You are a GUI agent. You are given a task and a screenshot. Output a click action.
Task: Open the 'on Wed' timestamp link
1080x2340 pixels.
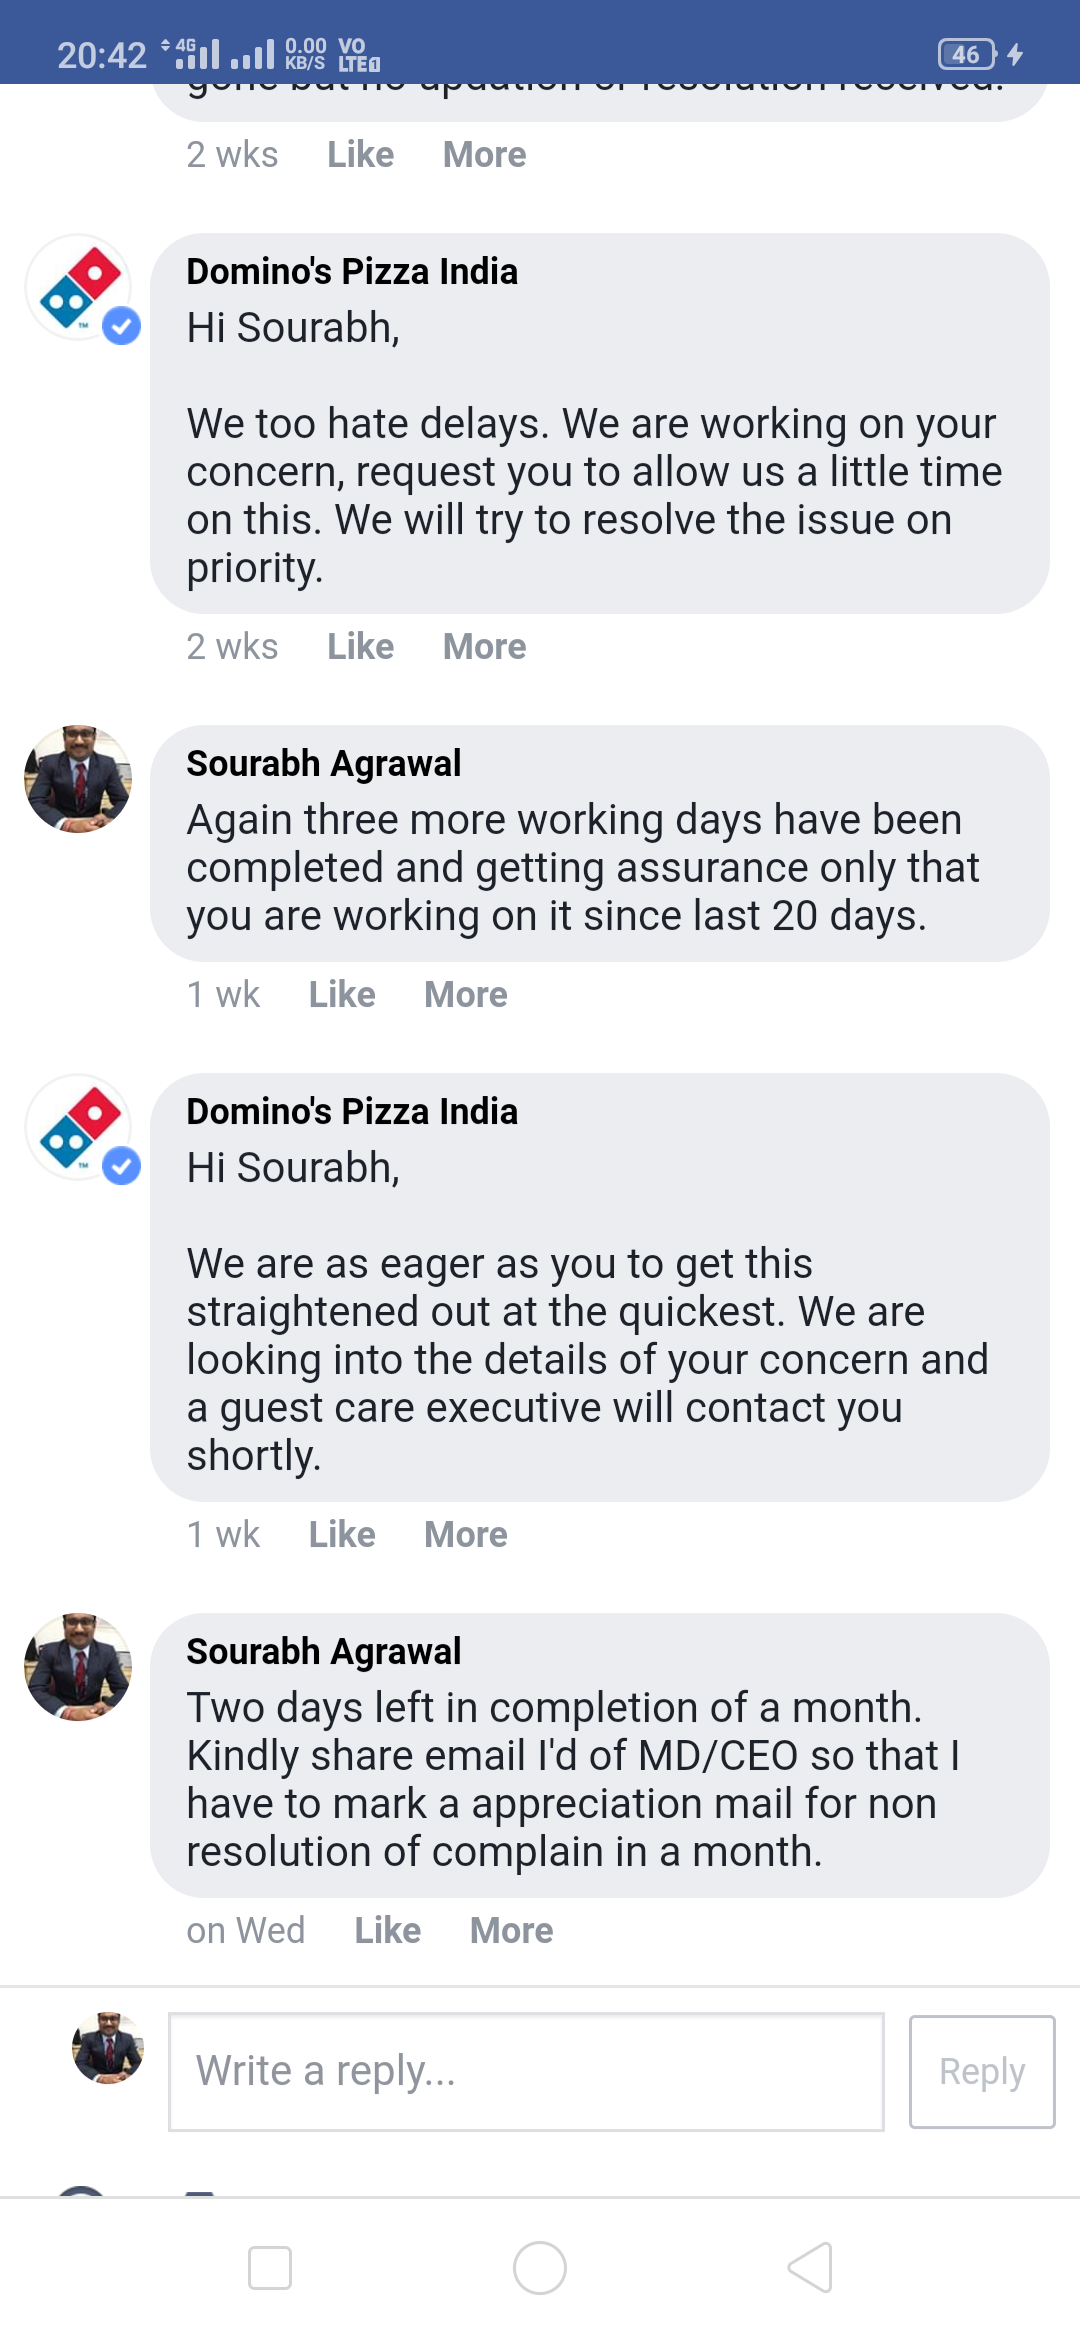click(x=246, y=1930)
